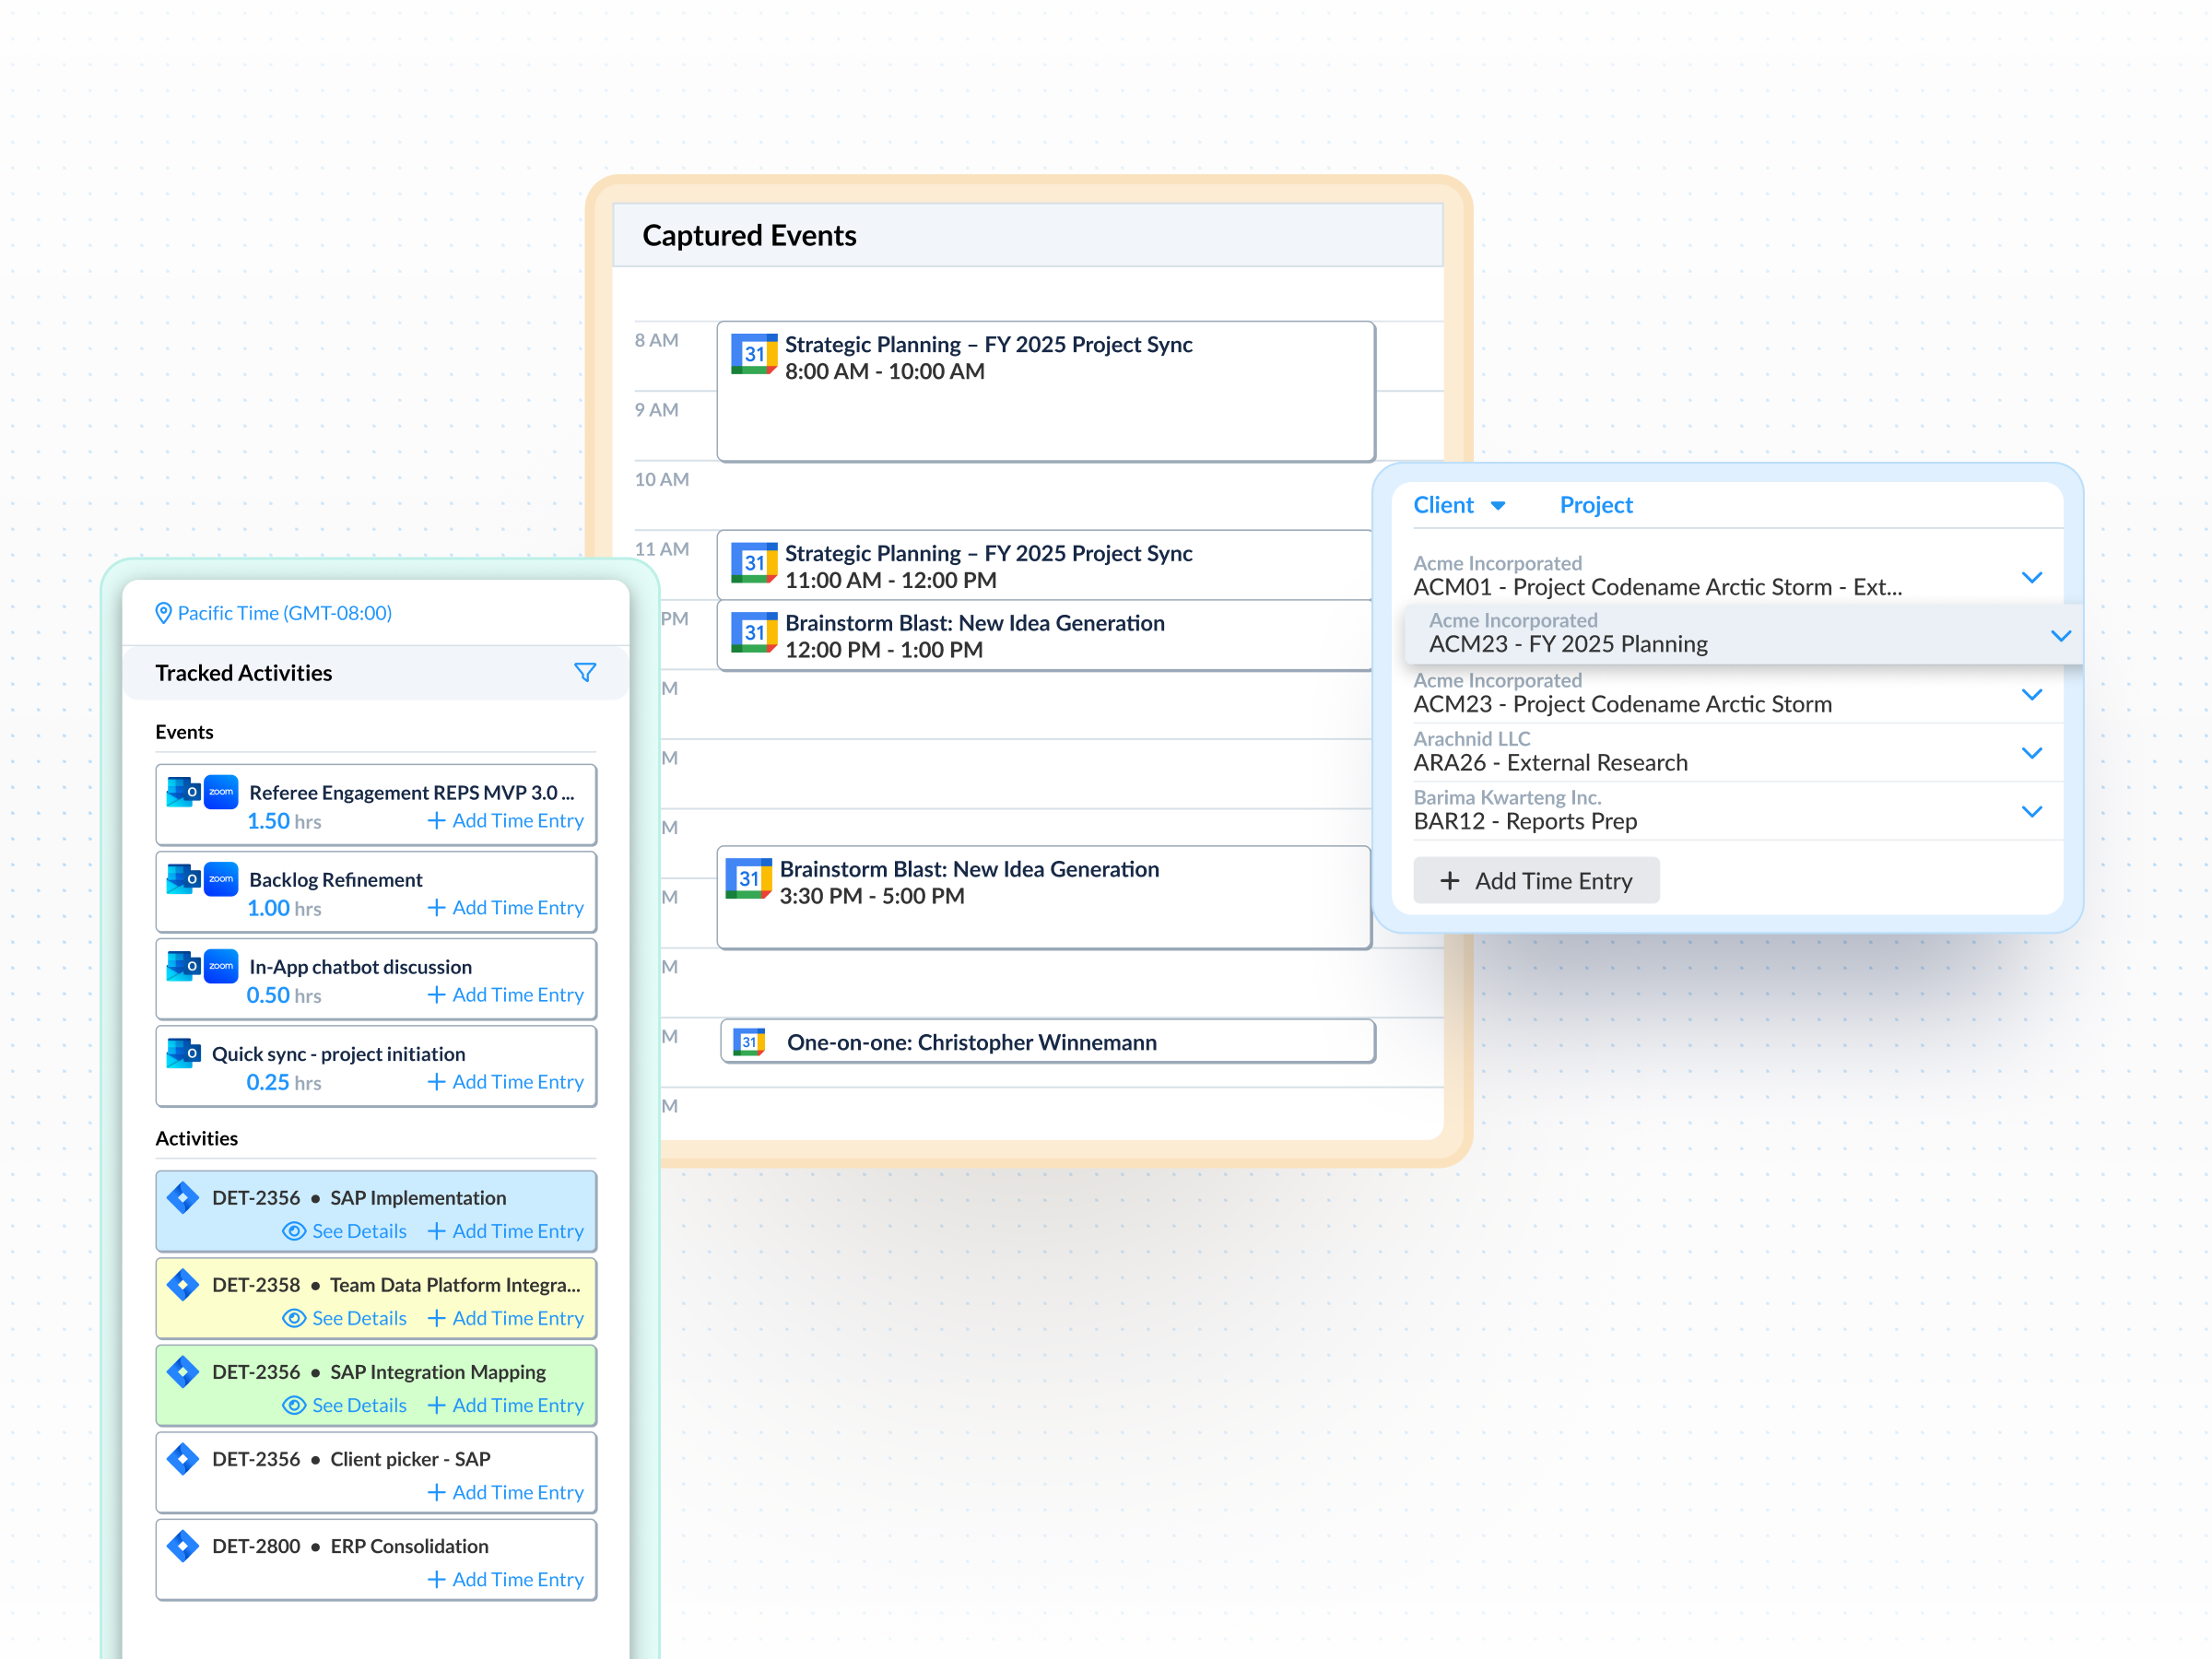Click See Details eye on SAP Integration Mapping
The height and width of the screenshot is (1659, 2212).
pos(294,1405)
